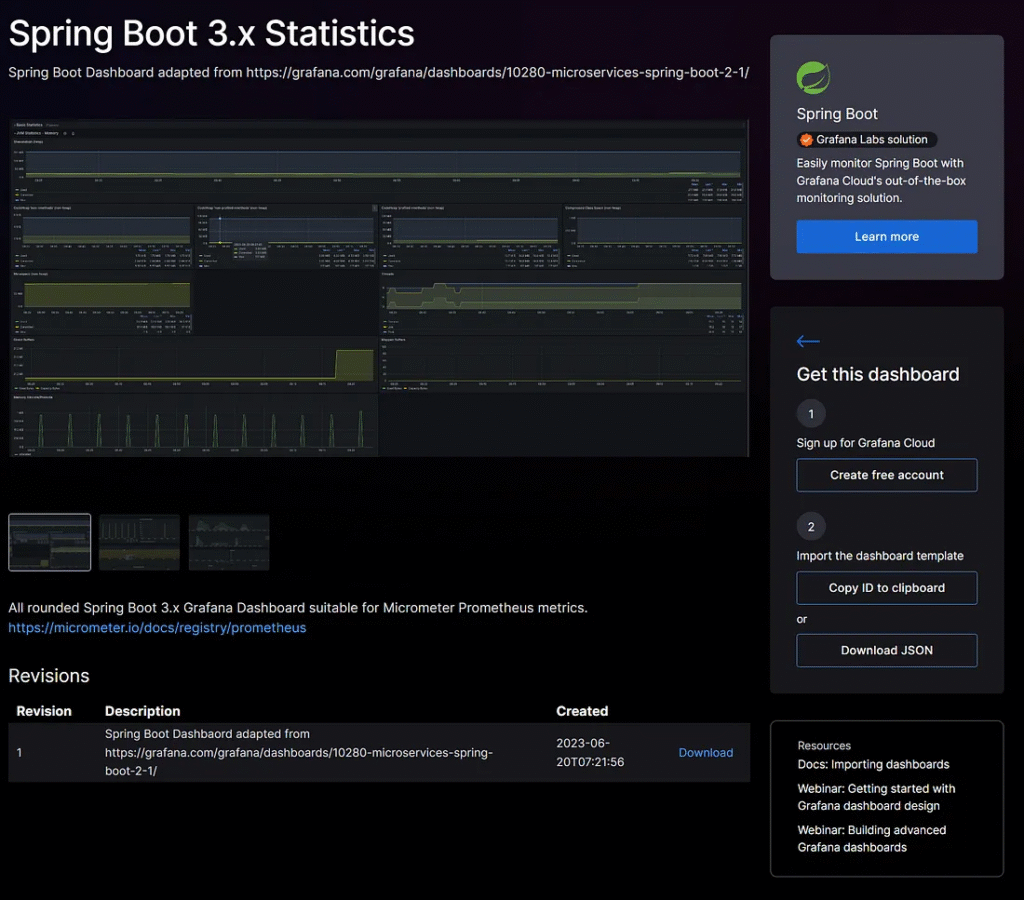This screenshot has width=1024, height=900.
Task: Open the micrometer.io Prometheus docs link
Action: click(x=157, y=628)
